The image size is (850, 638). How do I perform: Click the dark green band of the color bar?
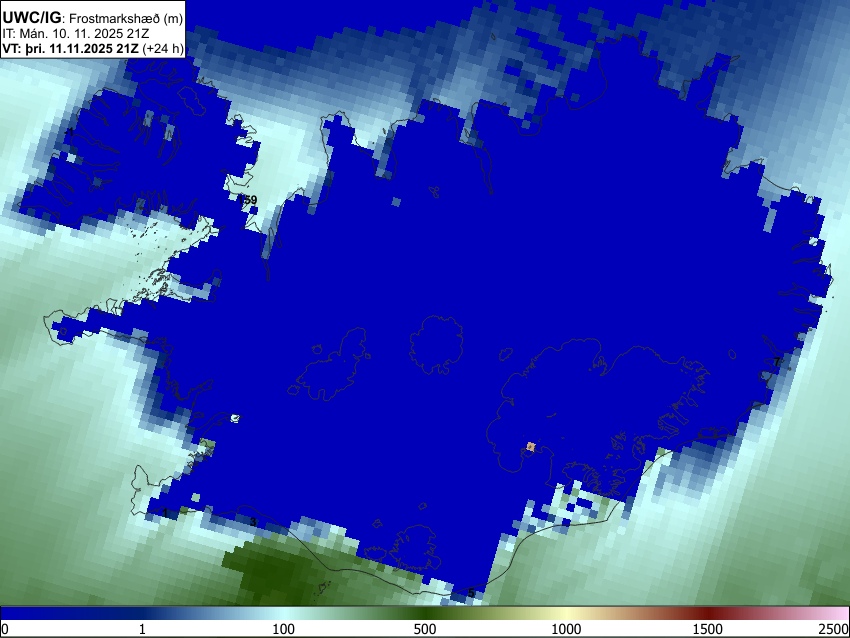point(425,614)
